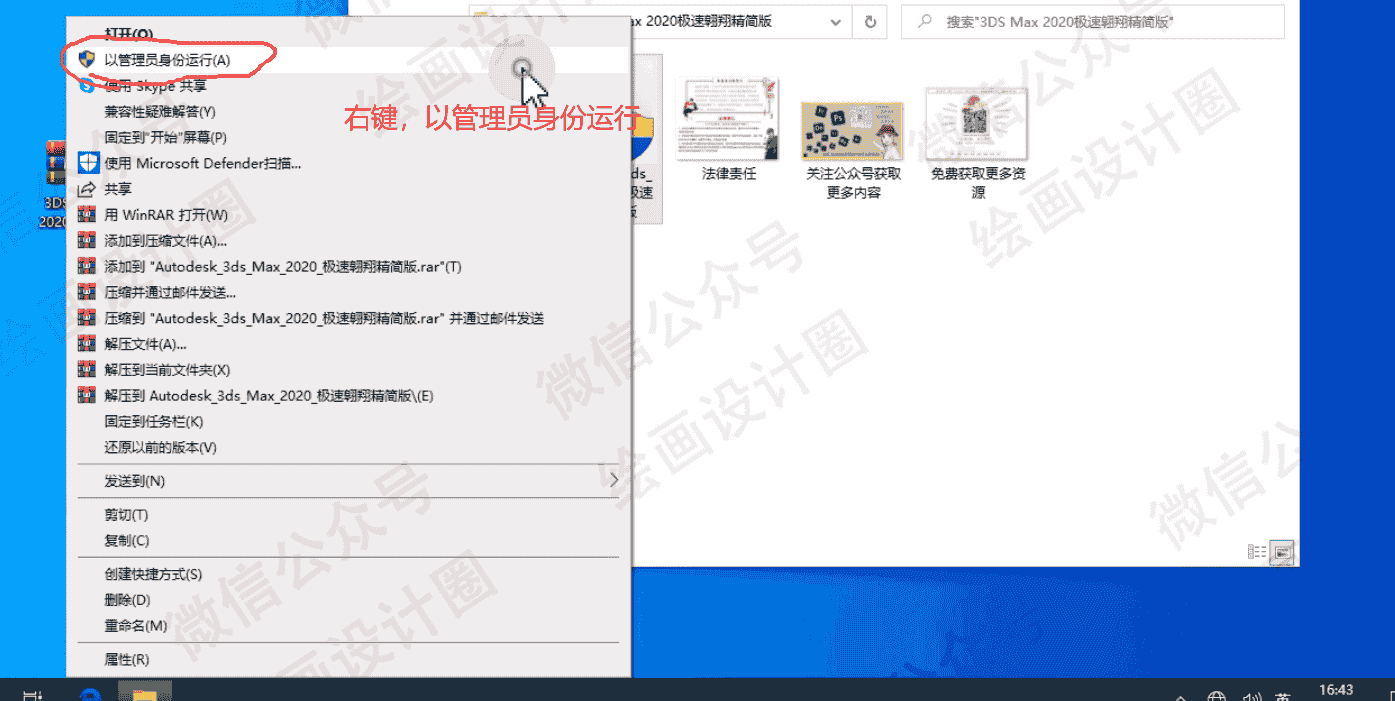Viewport: 1395px width, 701px height.
Task: Choose 固定到任务栏(K) in the context menu
Action: pos(348,422)
